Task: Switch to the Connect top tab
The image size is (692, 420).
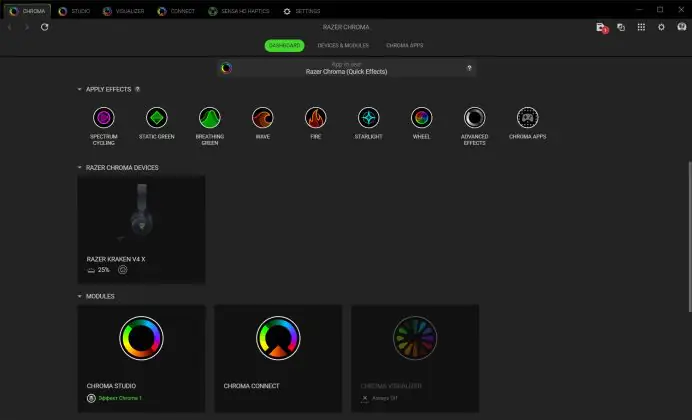Action: (176, 11)
